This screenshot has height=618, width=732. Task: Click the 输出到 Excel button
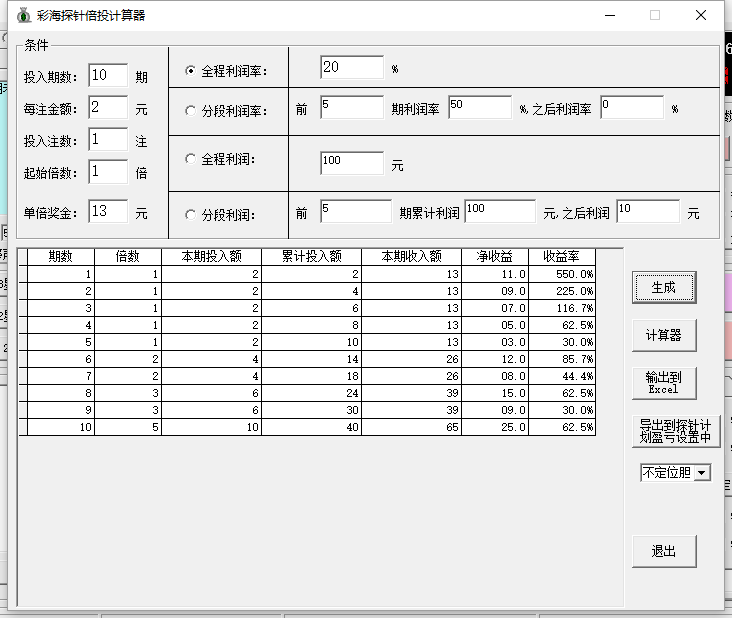(663, 383)
